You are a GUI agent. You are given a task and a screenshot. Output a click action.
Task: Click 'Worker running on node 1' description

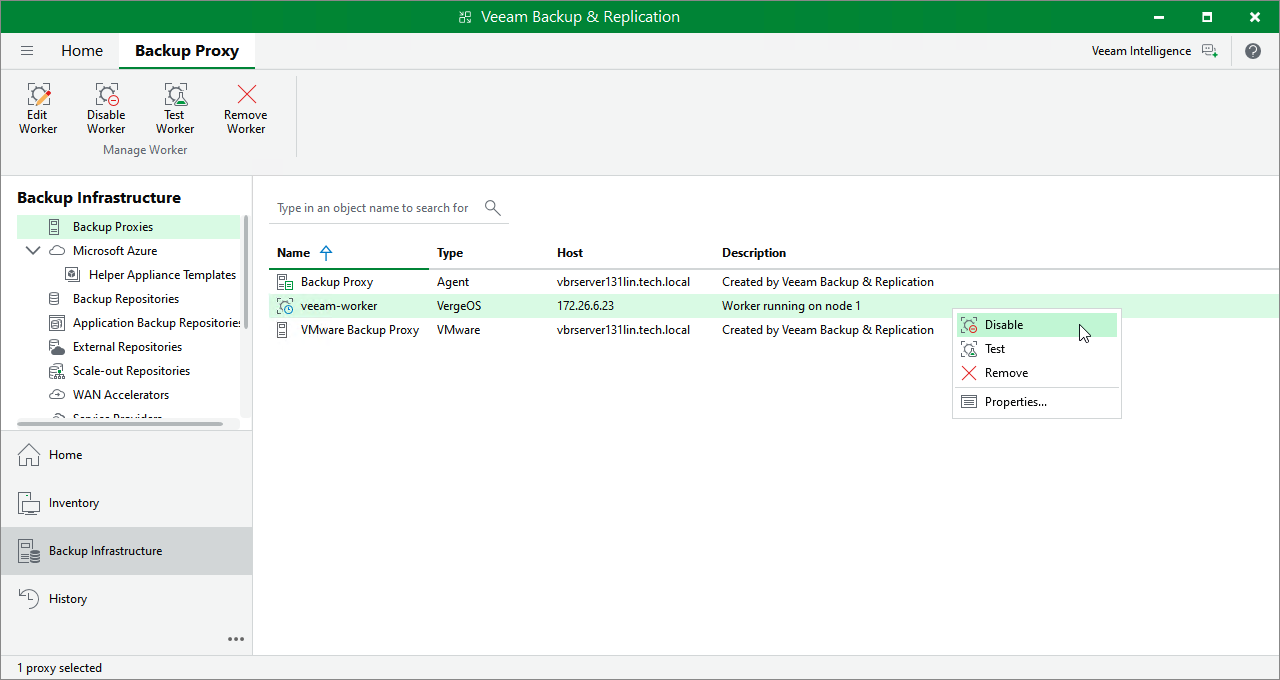(791, 306)
